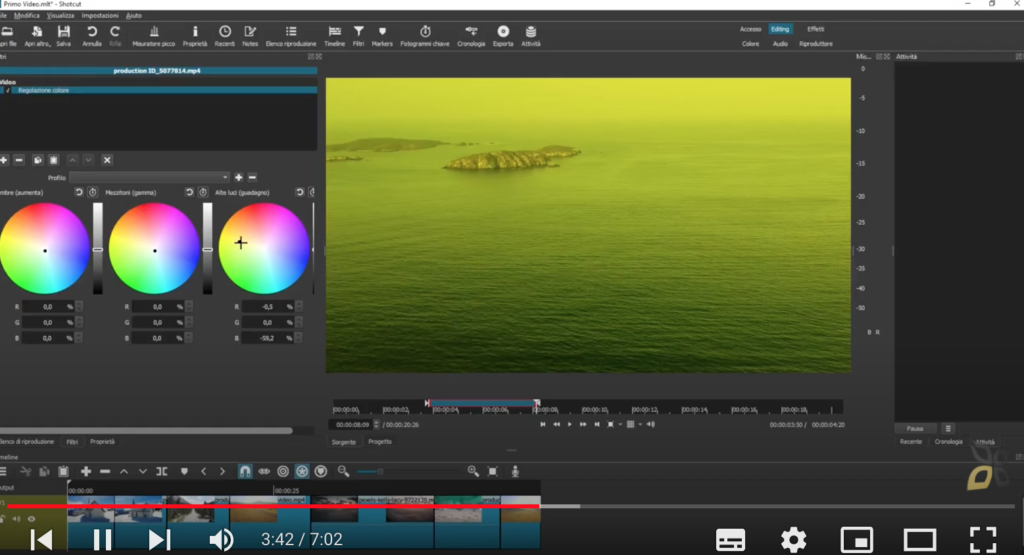Open the Impostazioni menu

coord(100,15)
